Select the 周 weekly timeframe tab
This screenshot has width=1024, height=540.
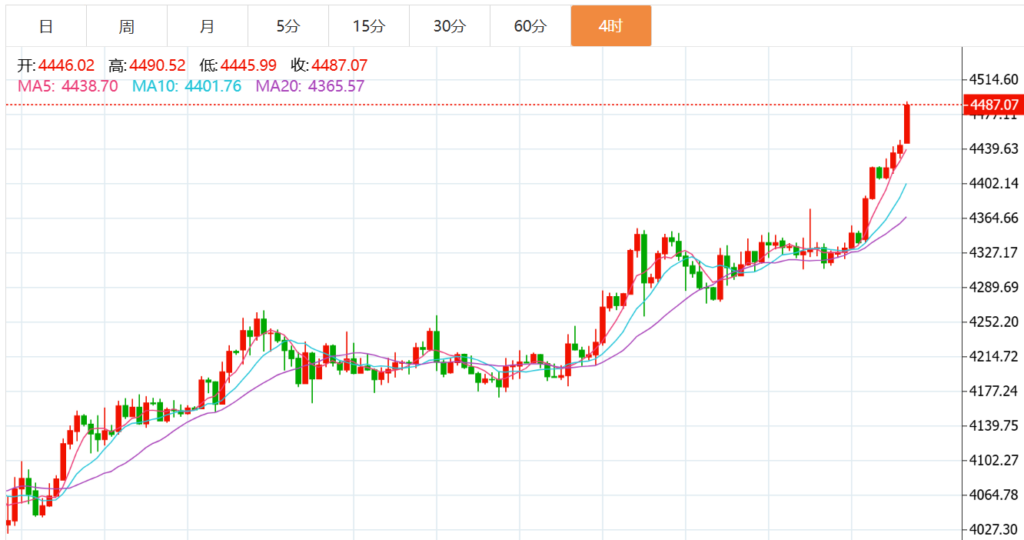tap(126, 26)
